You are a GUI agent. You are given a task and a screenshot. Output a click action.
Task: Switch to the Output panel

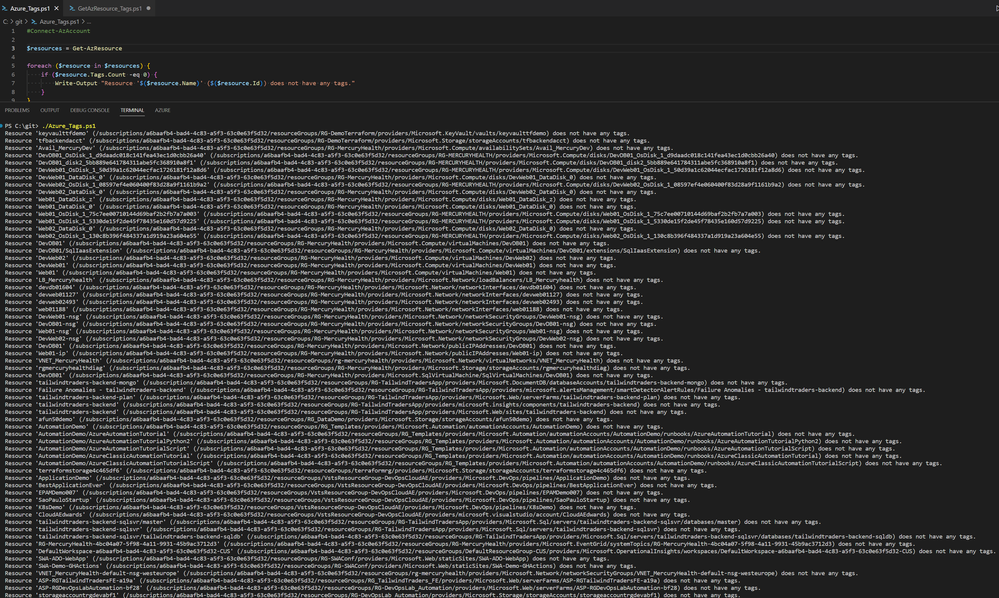50,110
